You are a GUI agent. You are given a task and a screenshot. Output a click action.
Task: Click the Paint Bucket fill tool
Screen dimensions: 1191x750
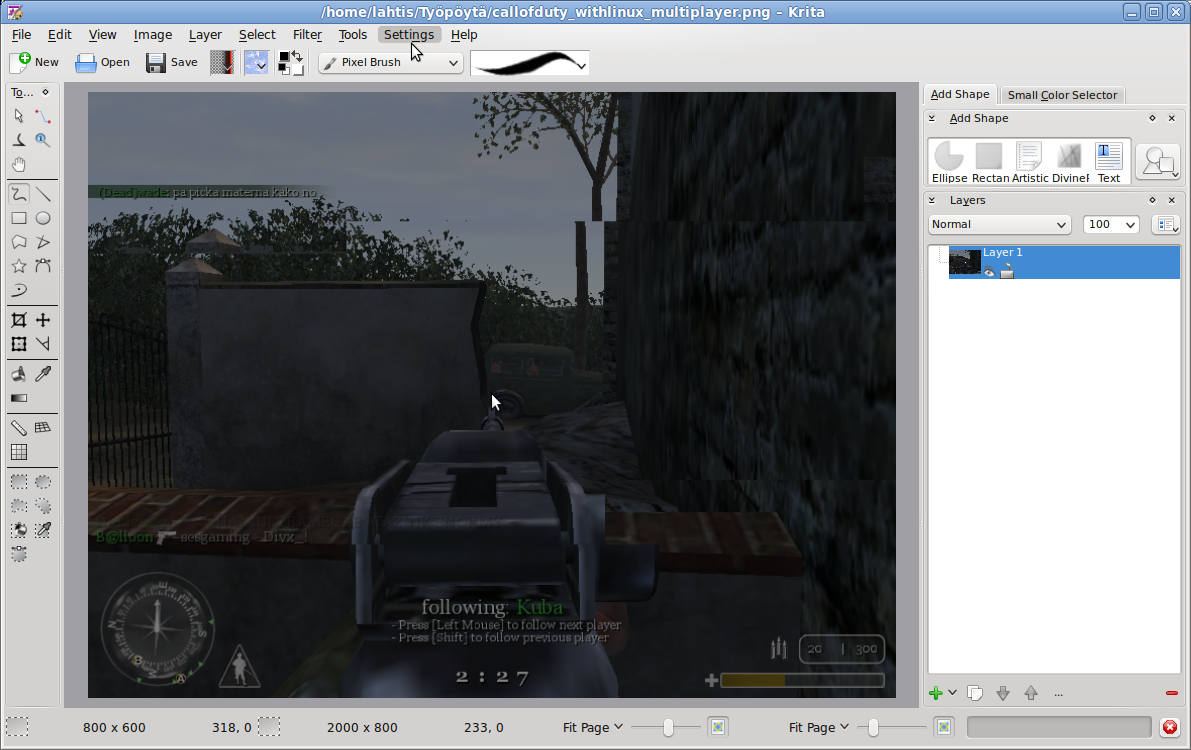point(18,374)
